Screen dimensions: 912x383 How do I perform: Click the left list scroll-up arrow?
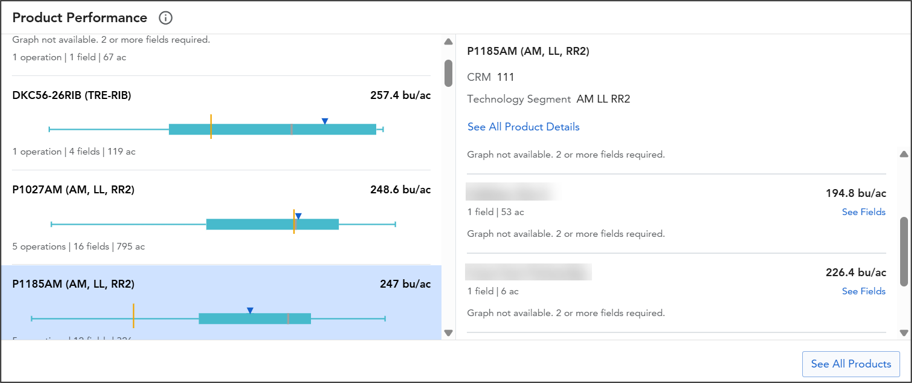(448, 42)
